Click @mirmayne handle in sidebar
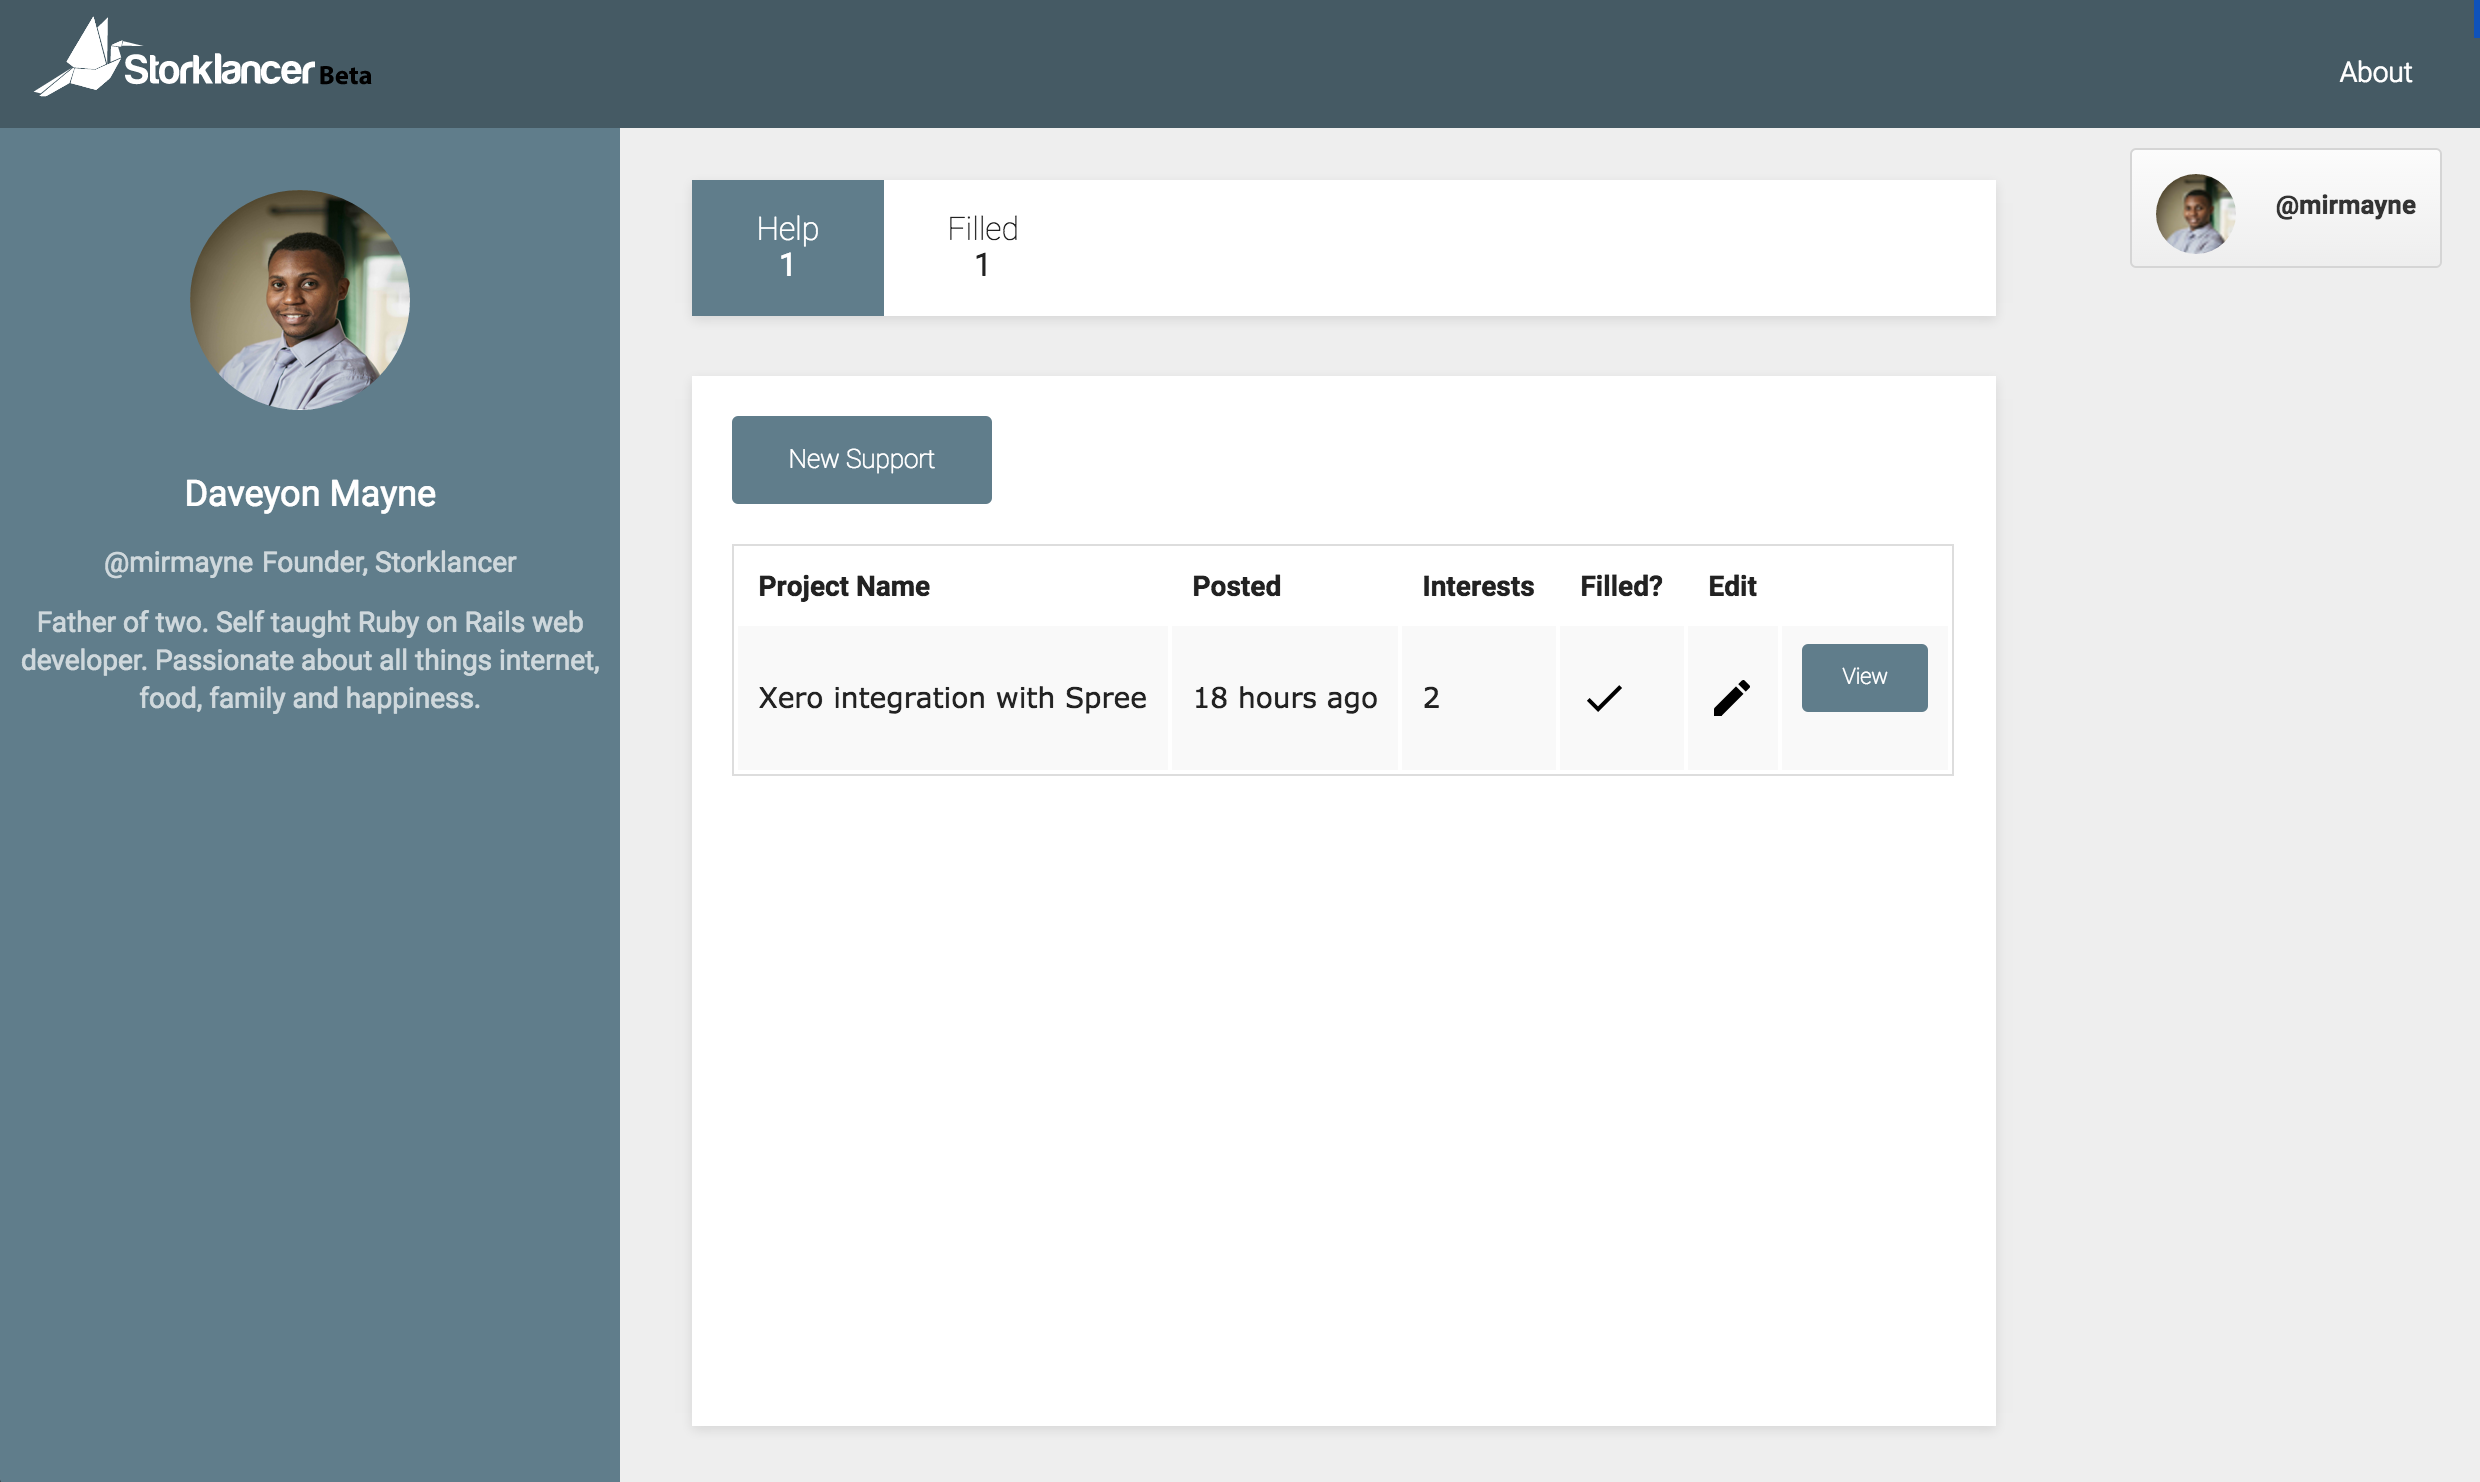2480x1482 pixels. point(178,562)
